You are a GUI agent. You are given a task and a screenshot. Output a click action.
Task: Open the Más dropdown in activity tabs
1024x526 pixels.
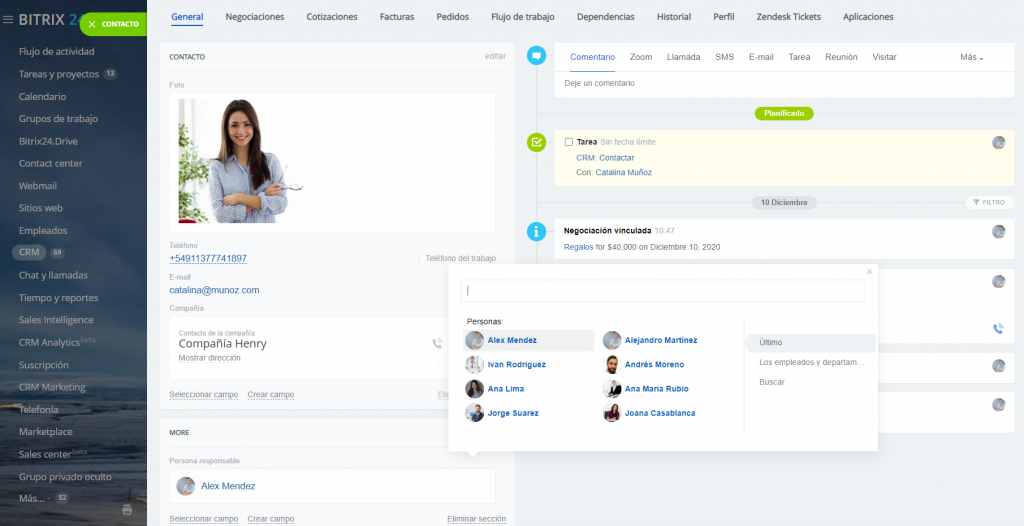point(971,57)
